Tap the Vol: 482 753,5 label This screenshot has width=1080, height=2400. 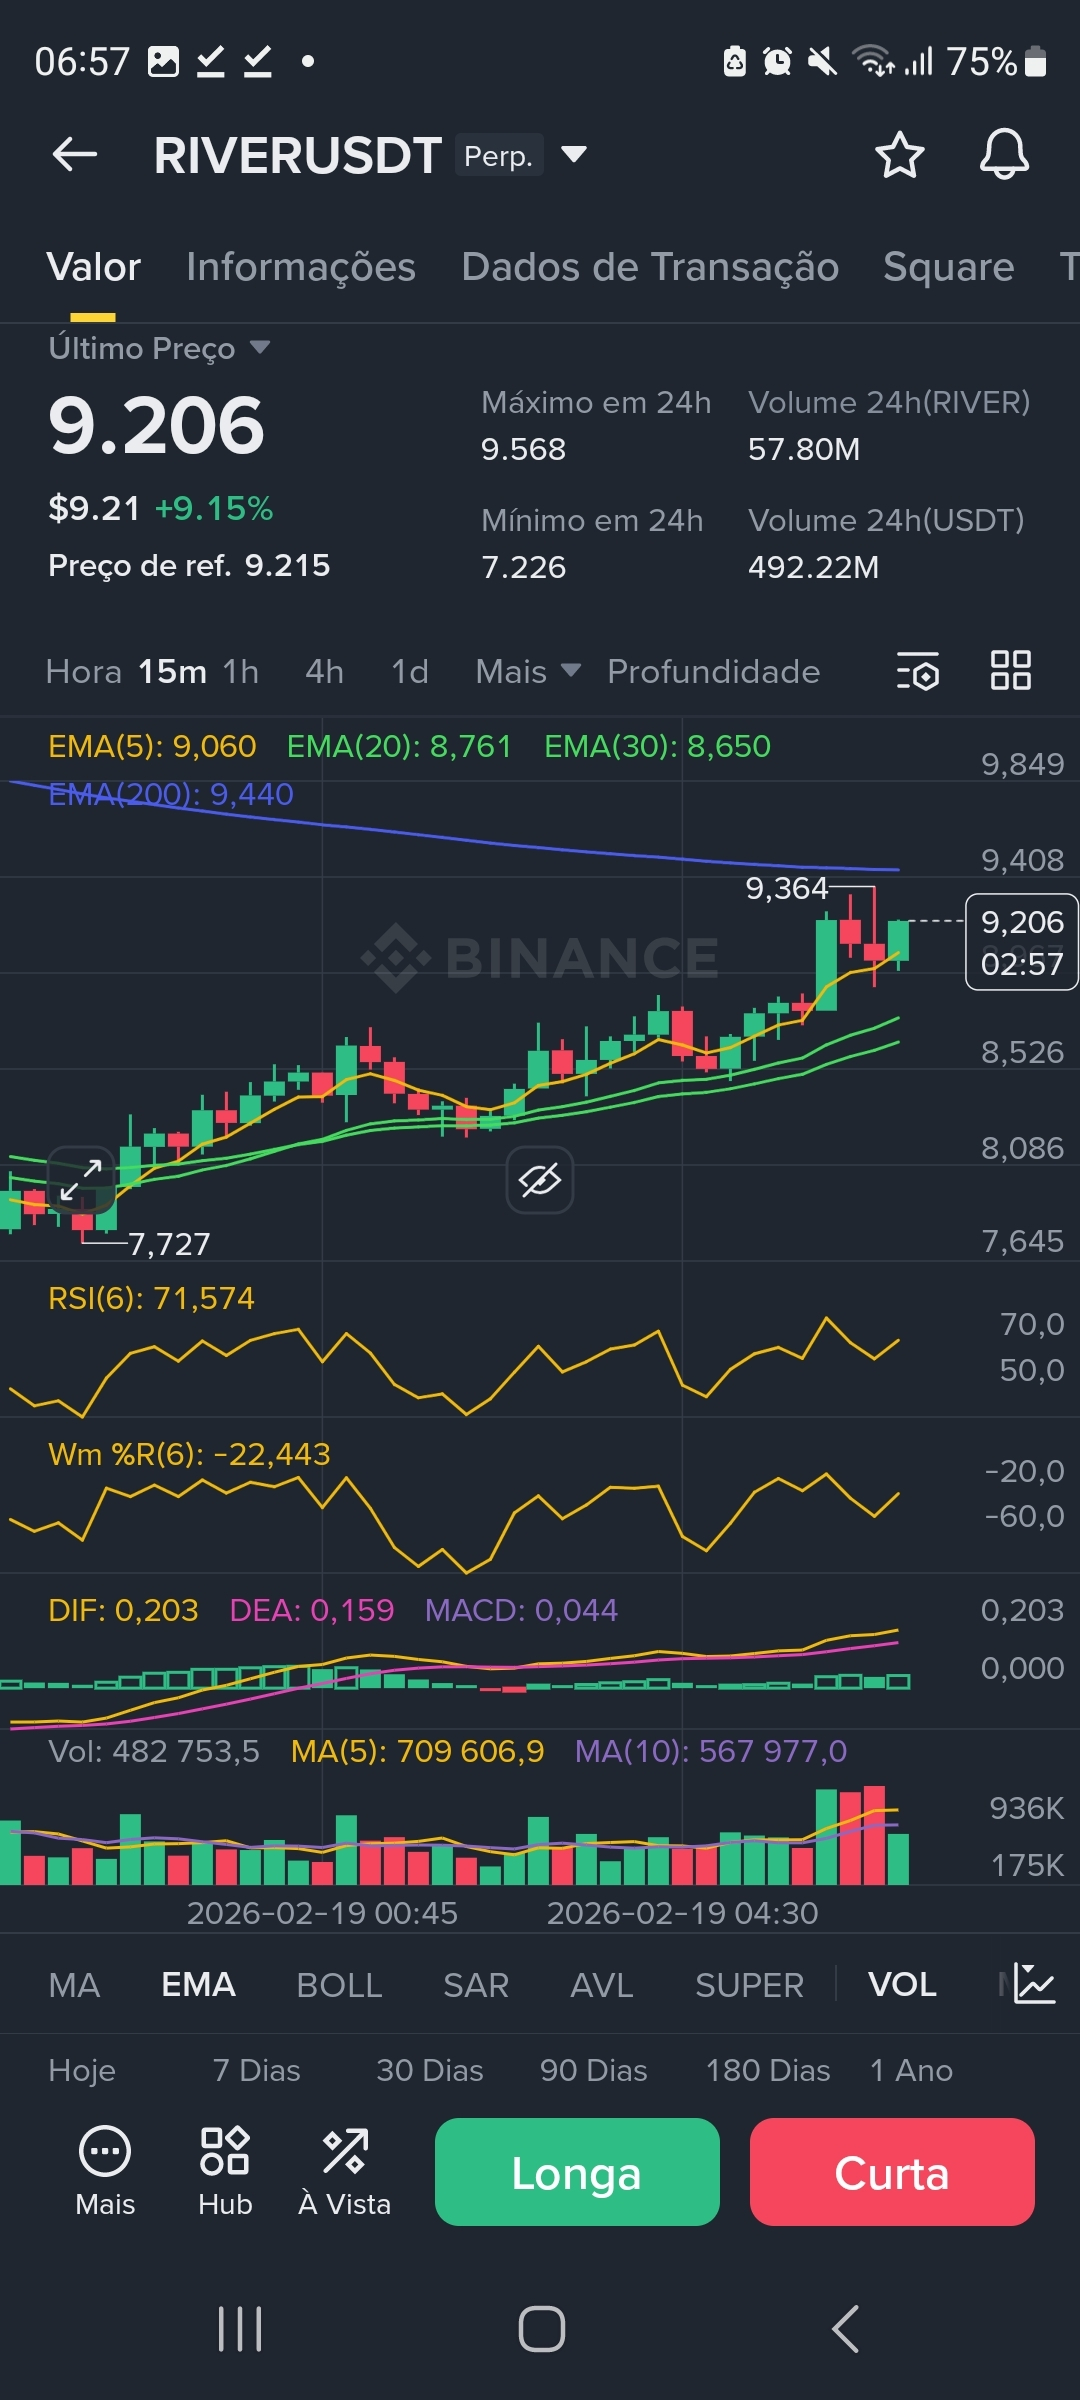coord(154,1751)
